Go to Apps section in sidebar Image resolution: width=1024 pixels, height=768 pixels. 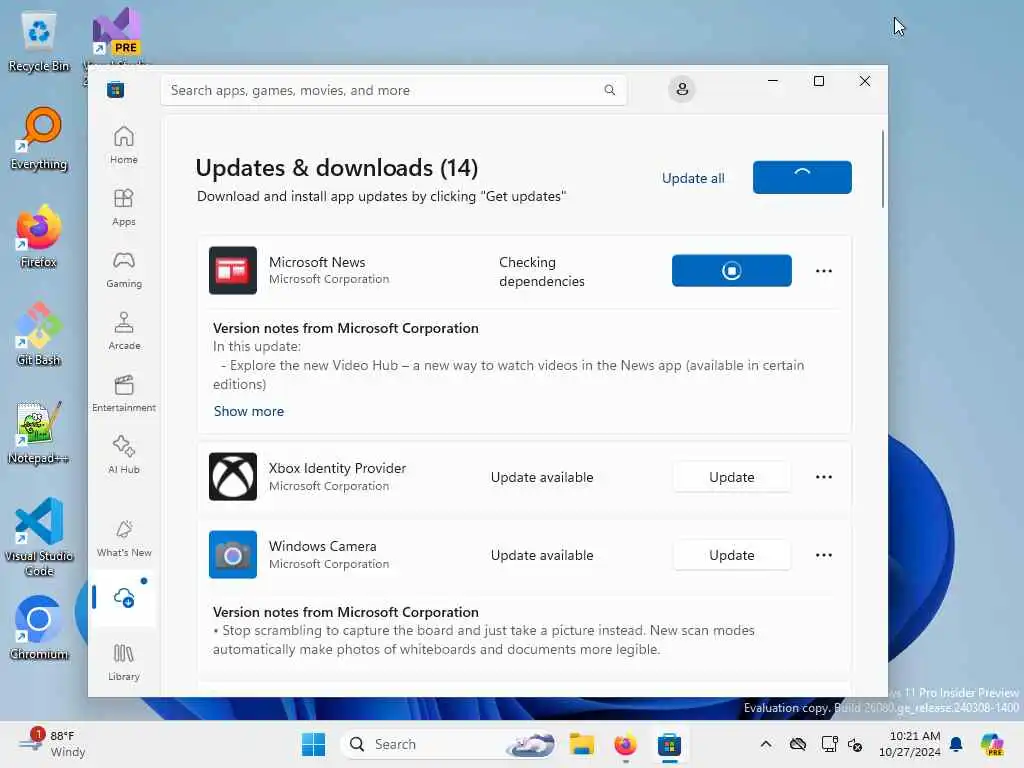coord(123,207)
